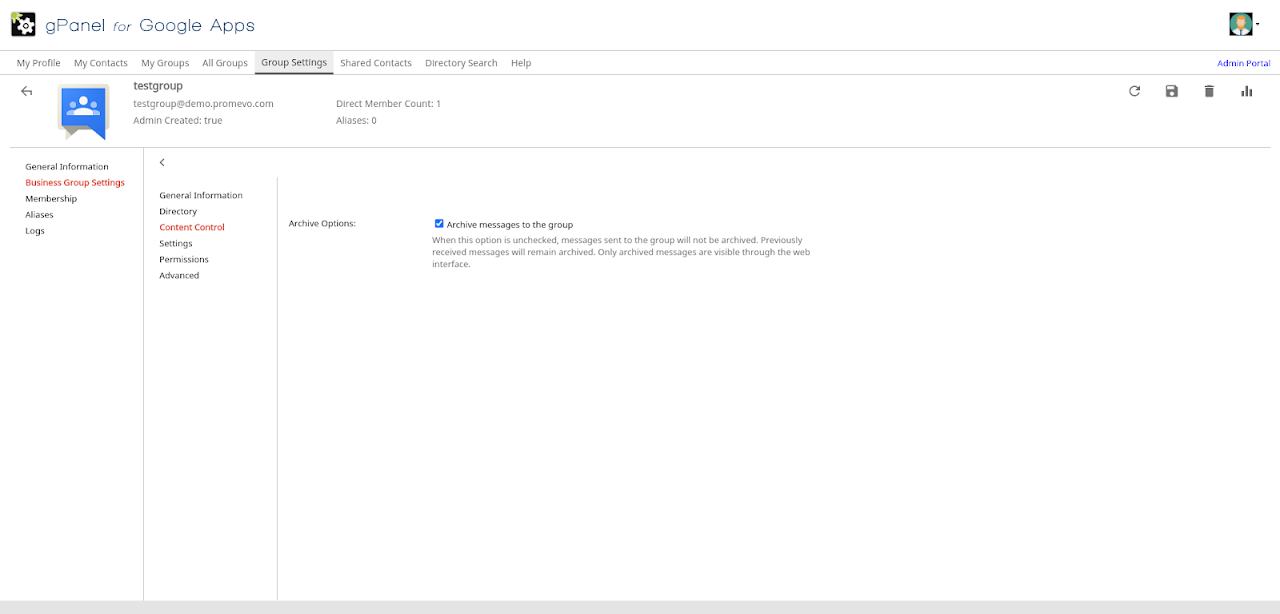
Task: Click the refresh icon in the group header
Action: pos(1134,91)
